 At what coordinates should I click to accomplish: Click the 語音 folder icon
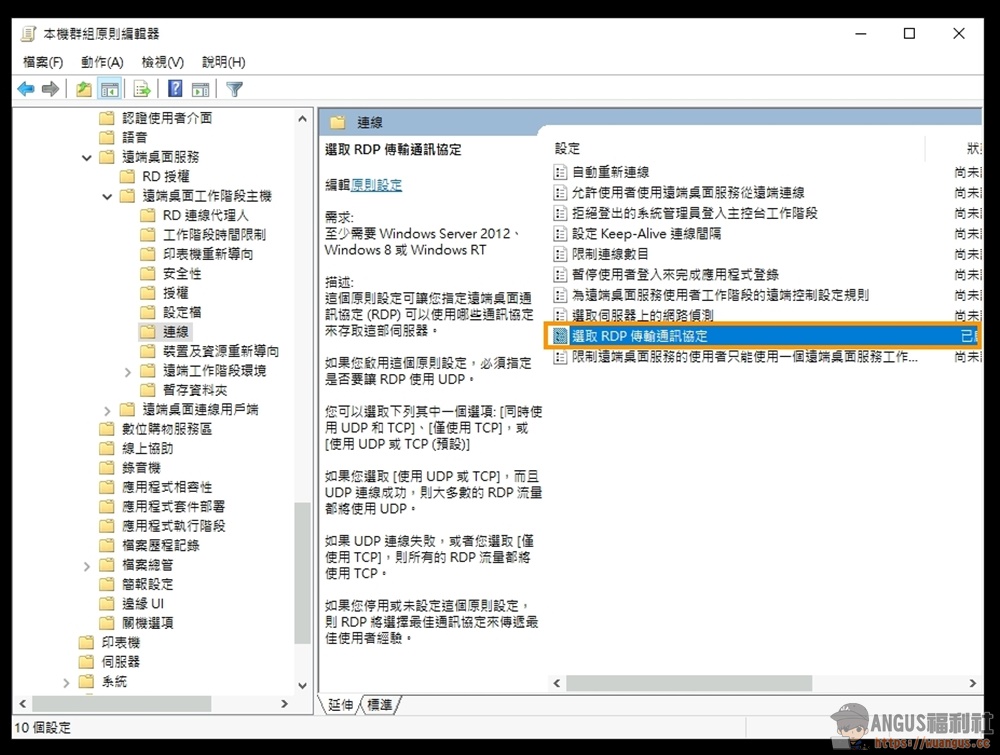(107, 137)
